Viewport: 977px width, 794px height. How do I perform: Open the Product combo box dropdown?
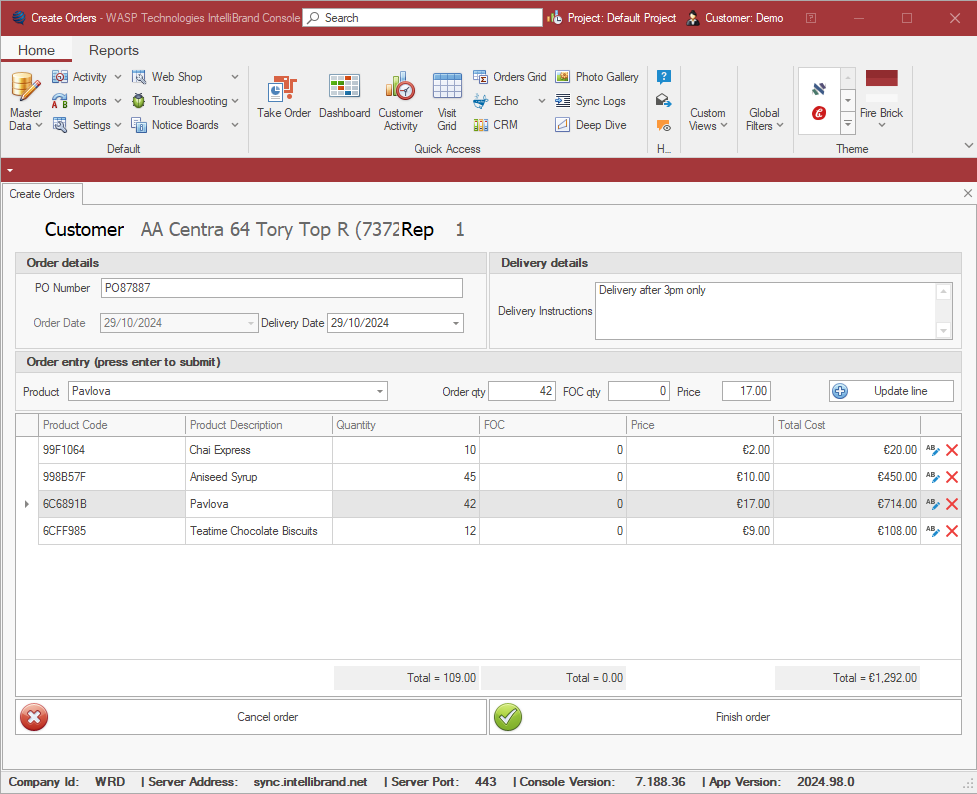coord(380,392)
